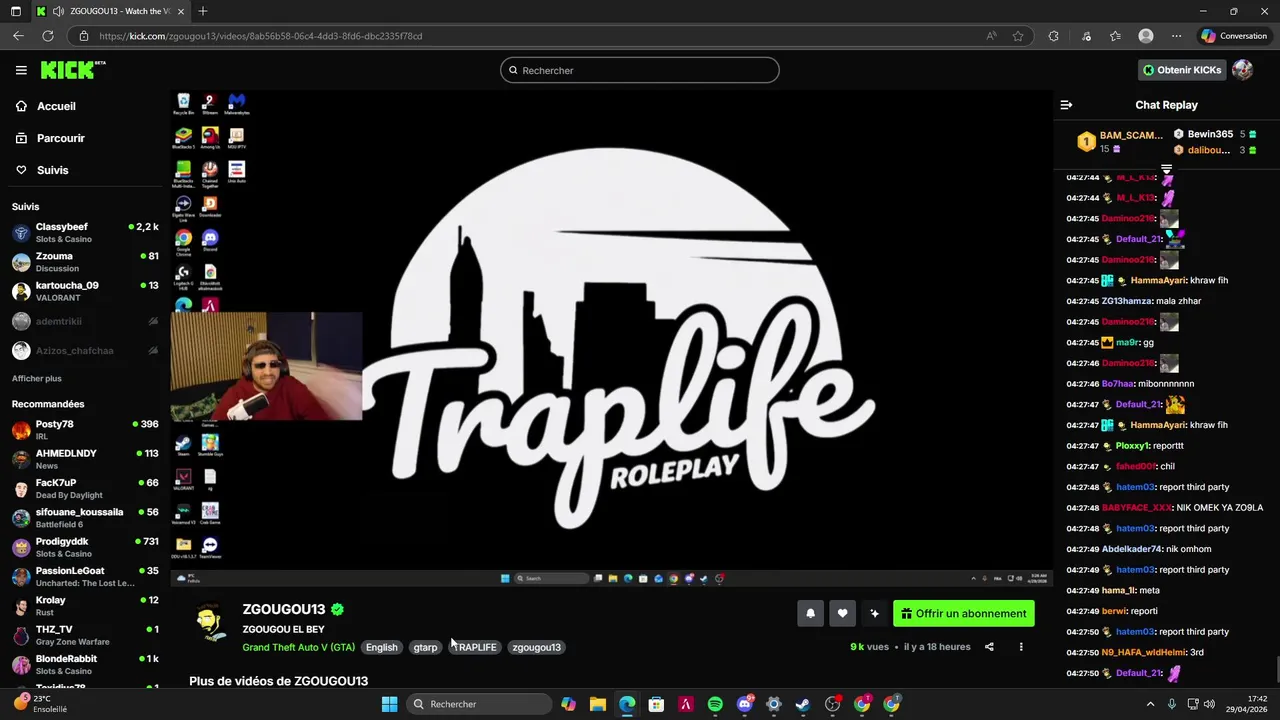Select the ZGOUGOU13 browser tab
1280x720 pixels.
coord(109,11)
